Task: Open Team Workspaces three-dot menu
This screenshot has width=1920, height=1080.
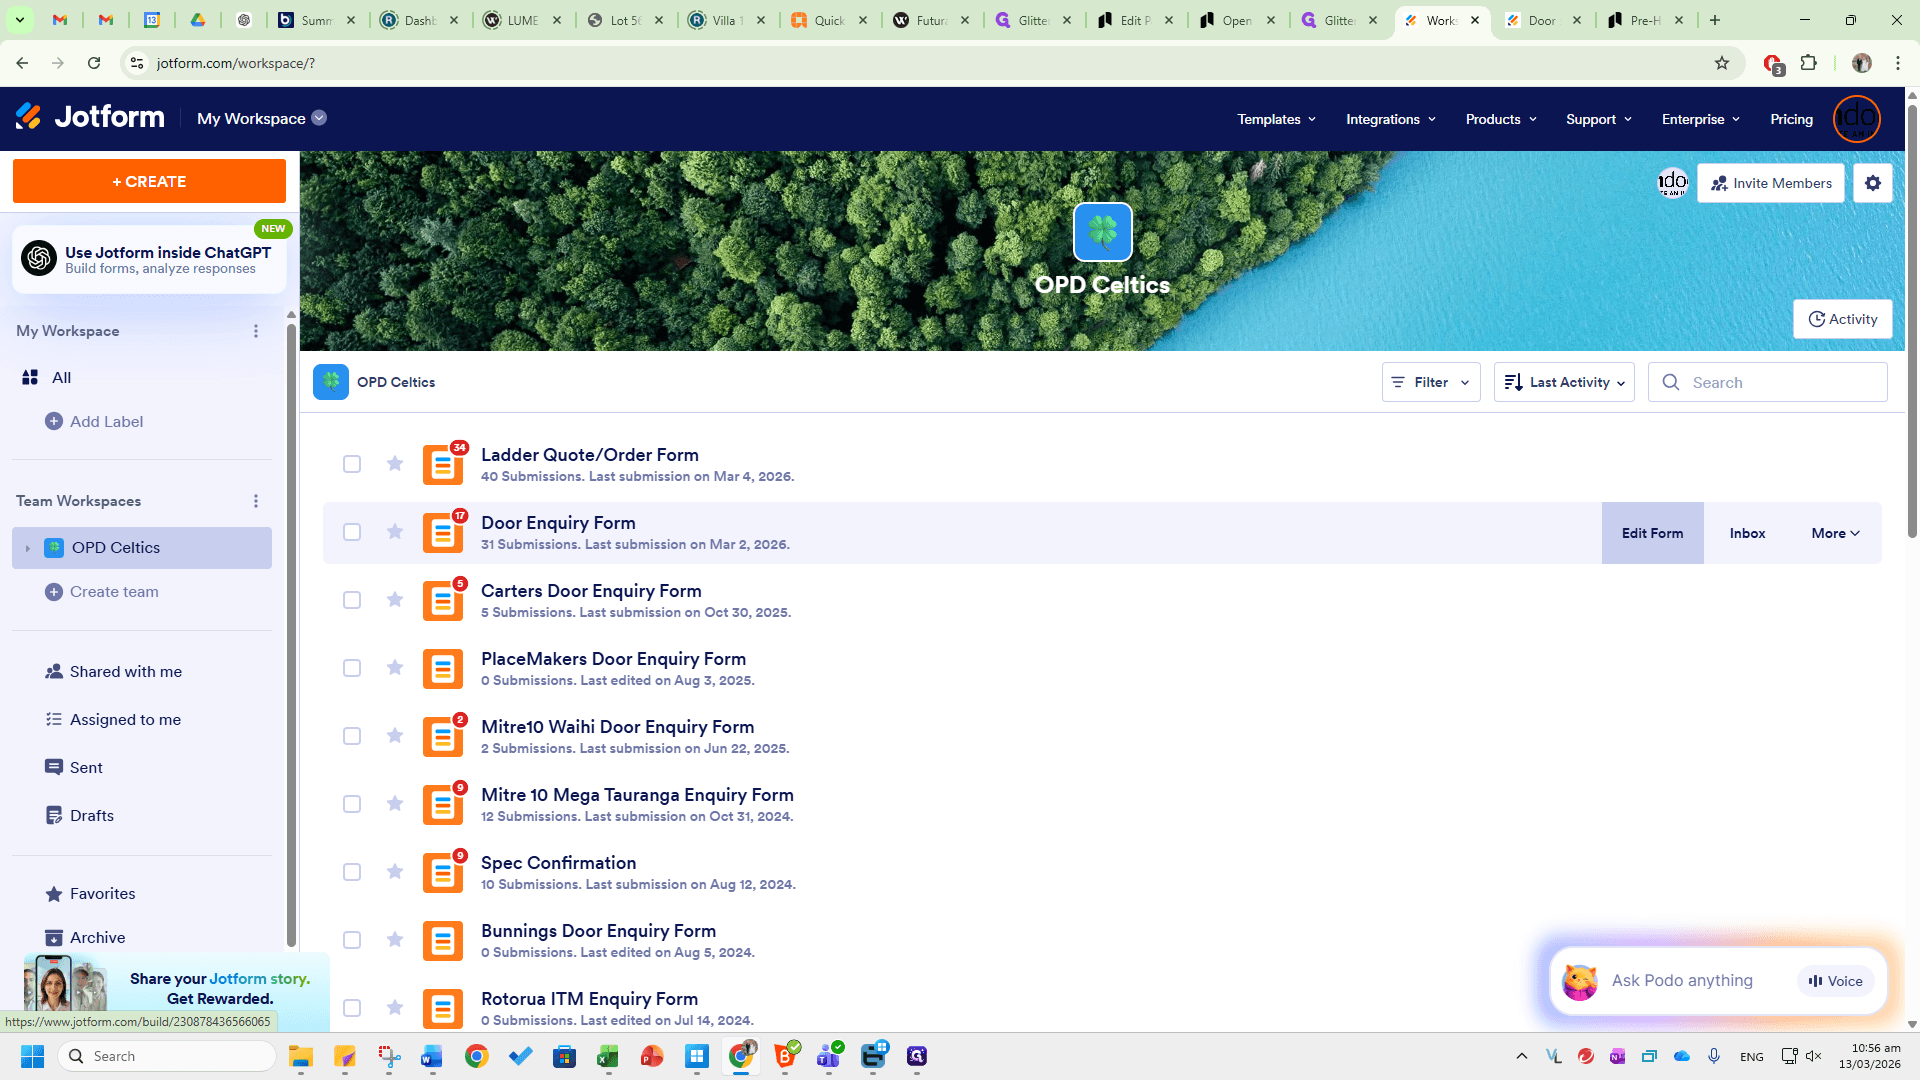Action: tap(256, 501)
